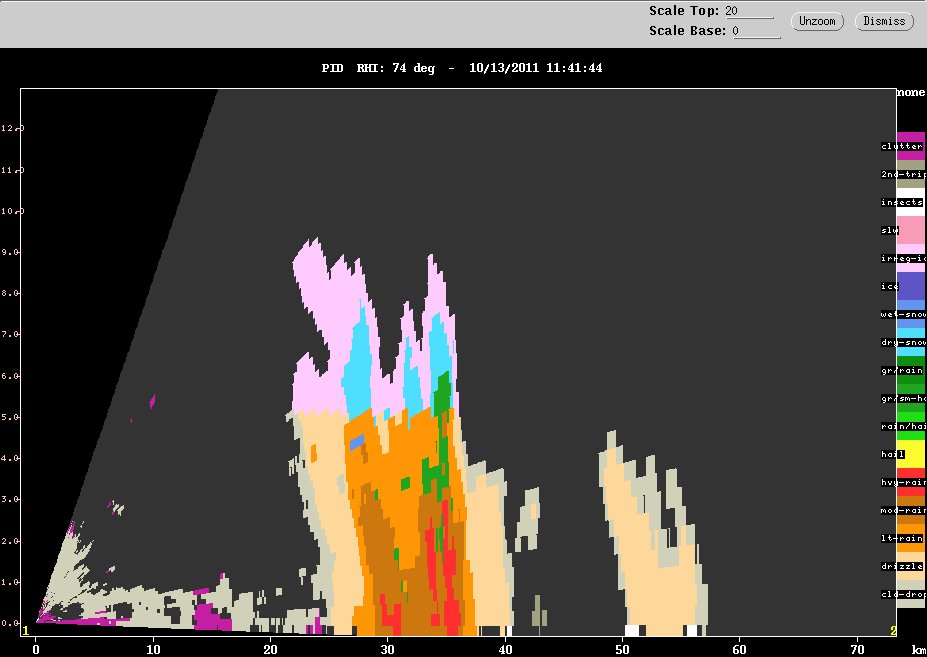Viewport: 927px width, 657px height.
Task: Select the yellow hail legend swatch
Action: point(911,454)
